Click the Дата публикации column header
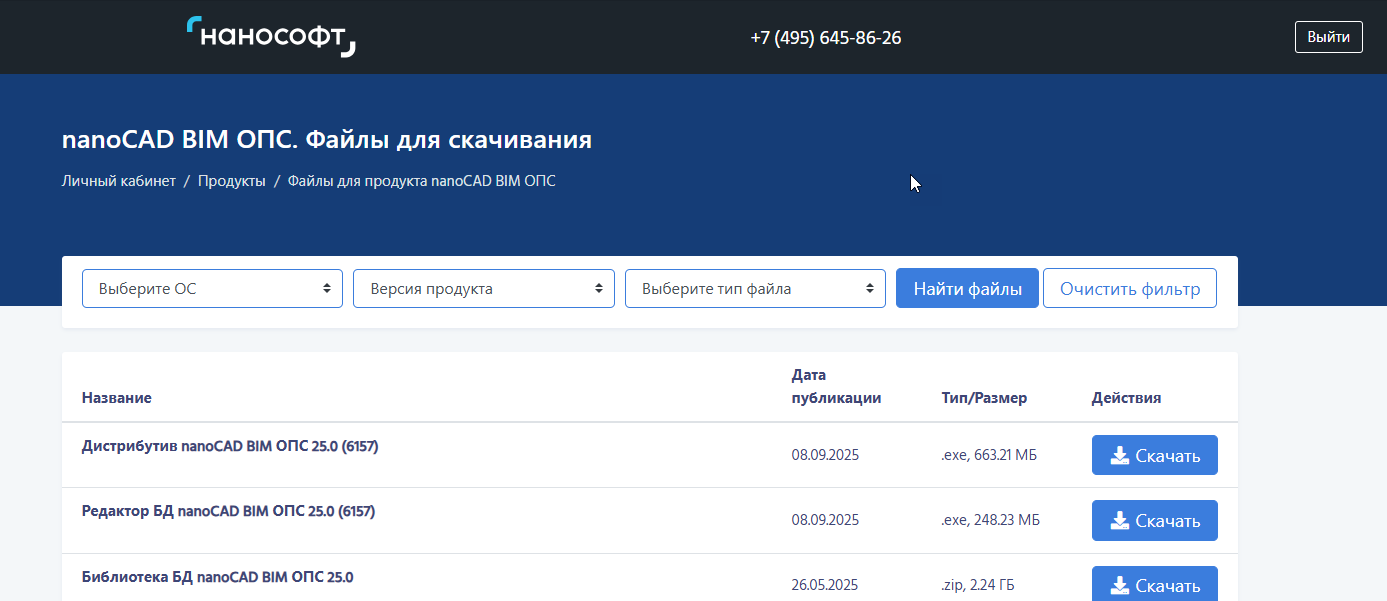 point(836,386)
